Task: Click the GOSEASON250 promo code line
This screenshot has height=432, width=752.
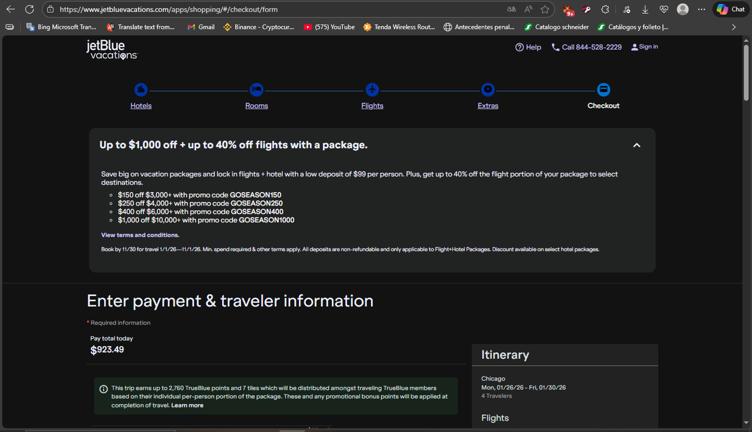Action: [x=200, y=203]
